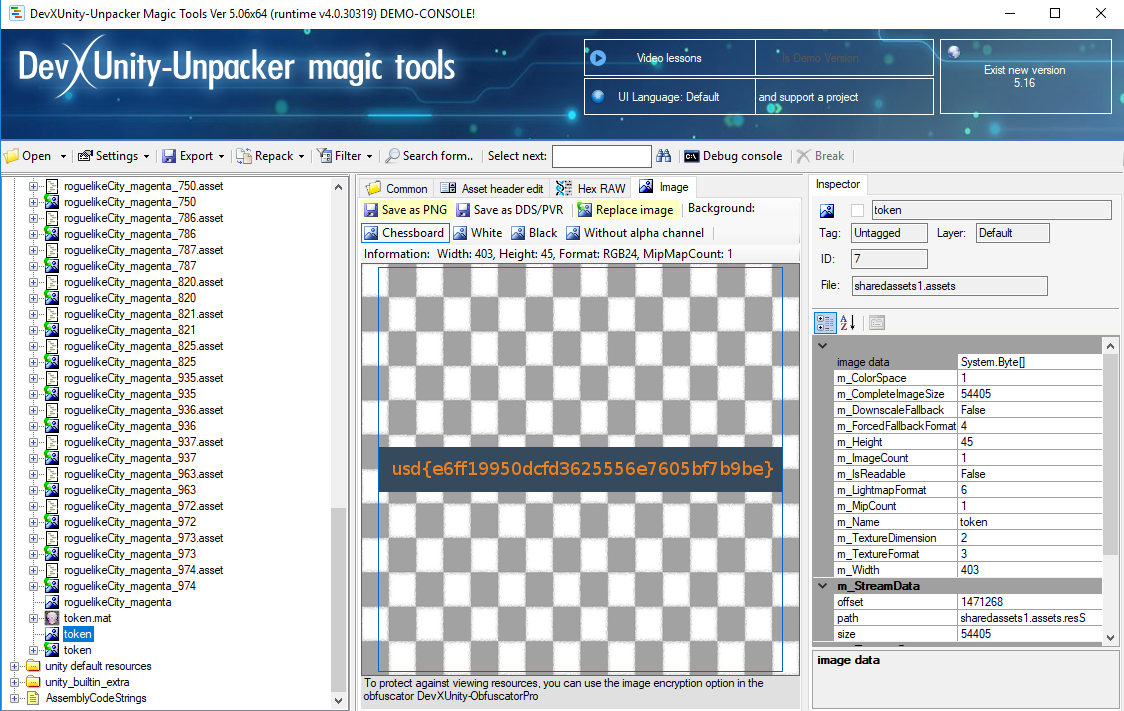This screenshot has height=711, width=1124.
Task: Click the Save as PNG disk icon
Action: 371,210
